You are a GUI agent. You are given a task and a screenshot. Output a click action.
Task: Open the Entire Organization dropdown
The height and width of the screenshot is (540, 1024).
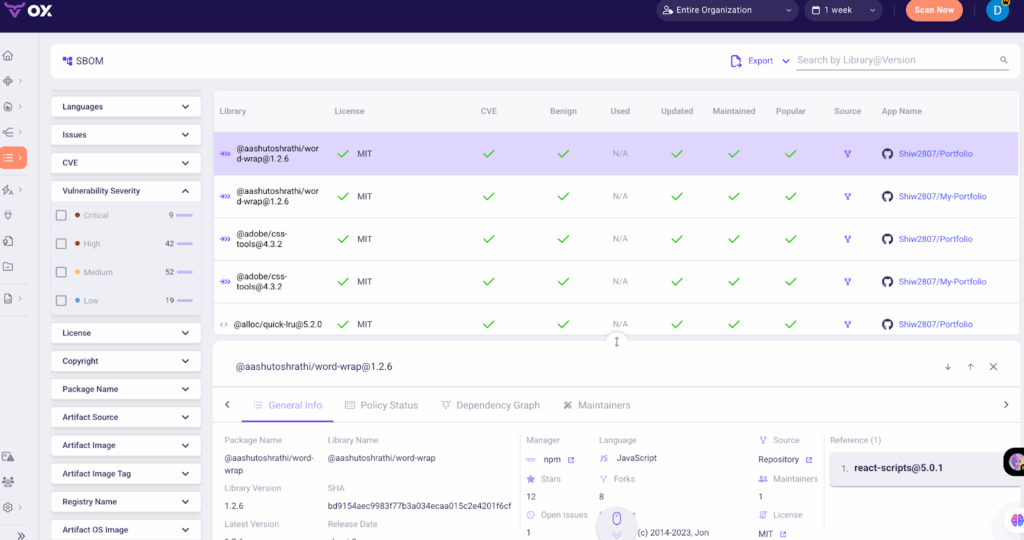[x=727, y=10]
